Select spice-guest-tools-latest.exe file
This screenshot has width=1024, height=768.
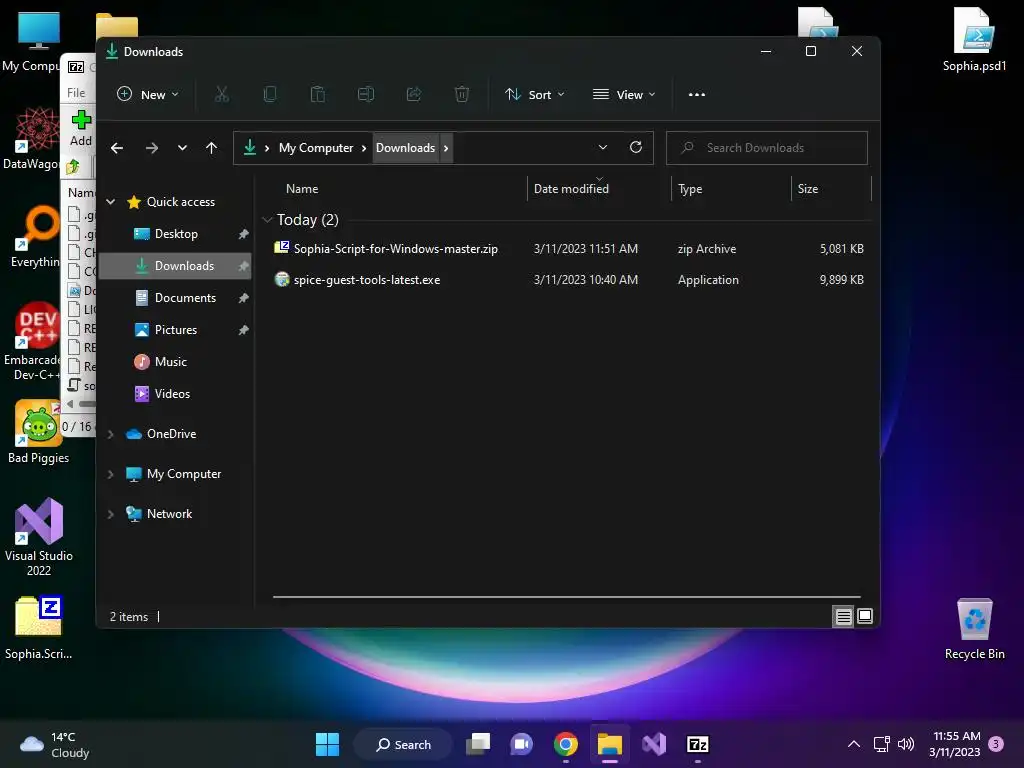click(x=567, y=280)
